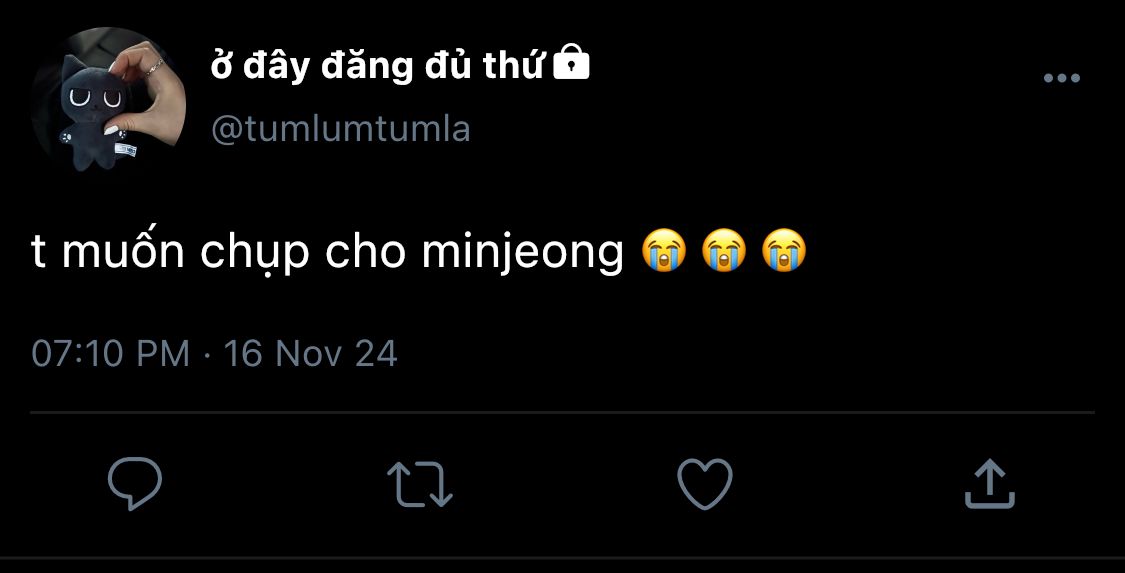Click the 07:10 PM timestamp
This screenshot has width=1125, height=573.
pos(110,354)
